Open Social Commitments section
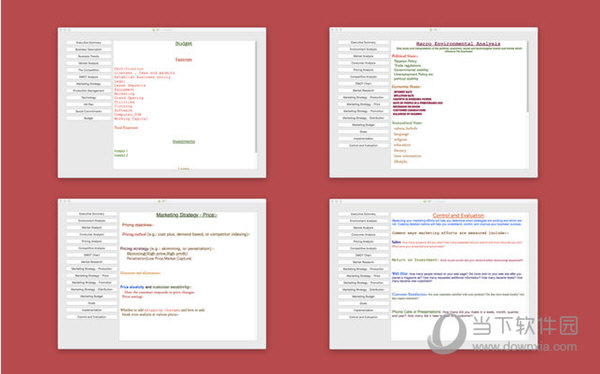The height and width of the screenshot is (374, 600). click(x=89, y=111)
